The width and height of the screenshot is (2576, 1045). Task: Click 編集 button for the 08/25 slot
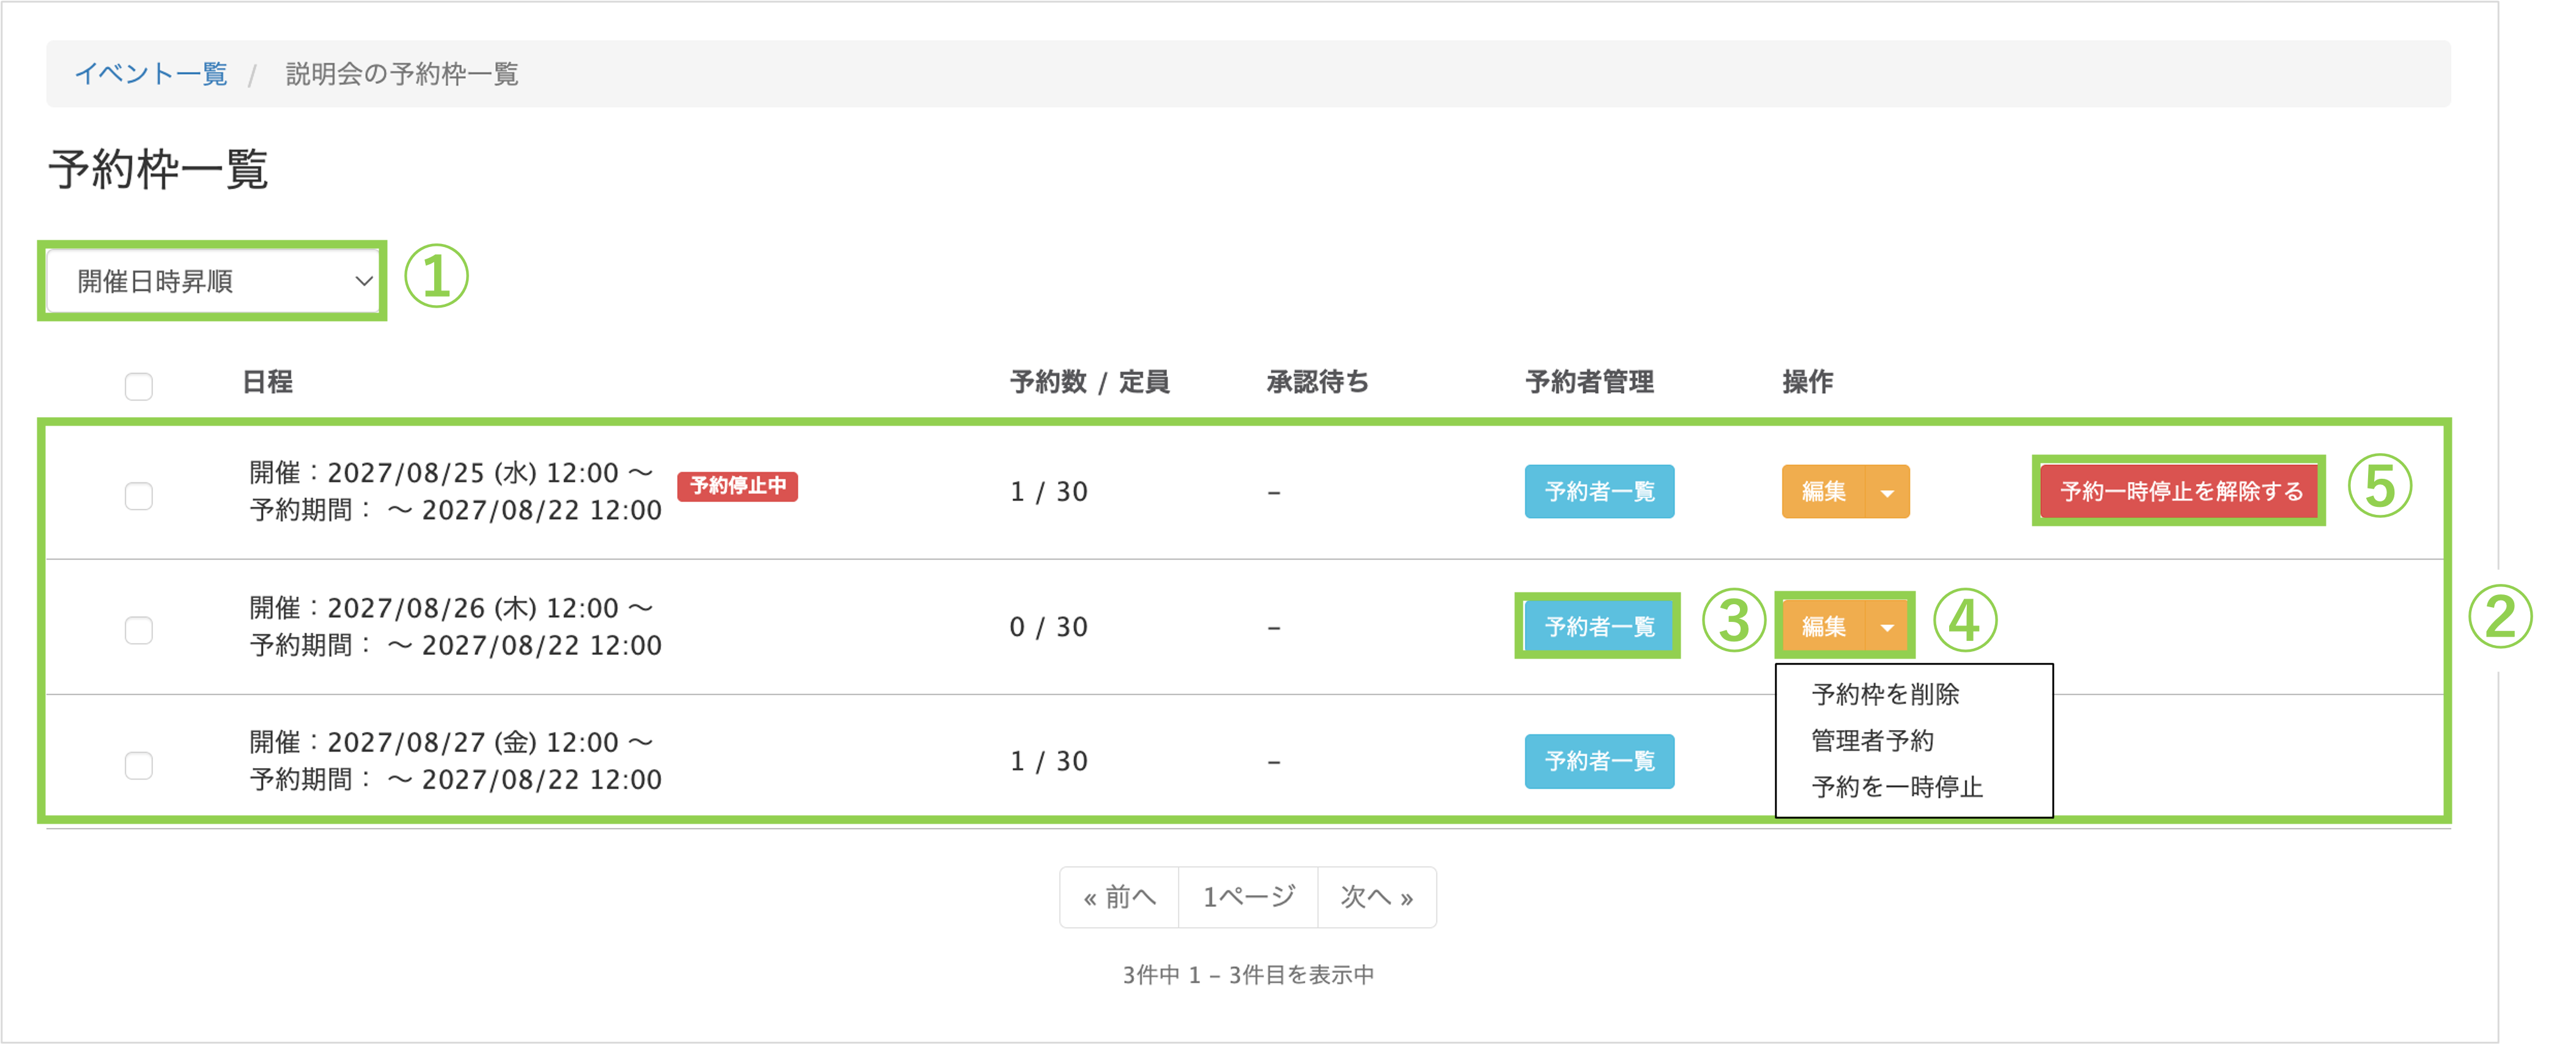pos(1823,492)
